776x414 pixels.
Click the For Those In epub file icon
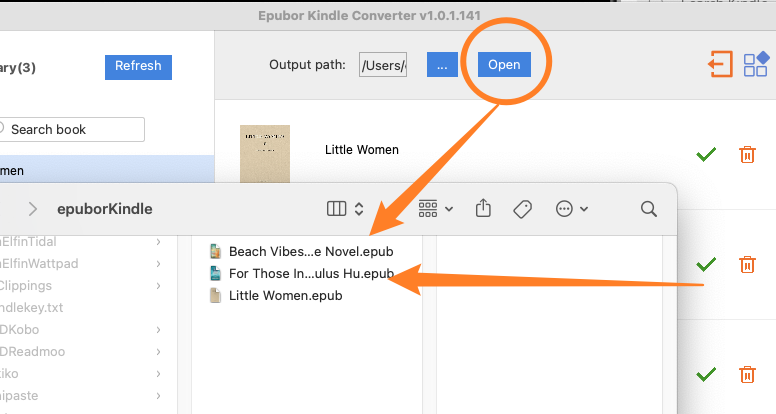click(215, 273)
